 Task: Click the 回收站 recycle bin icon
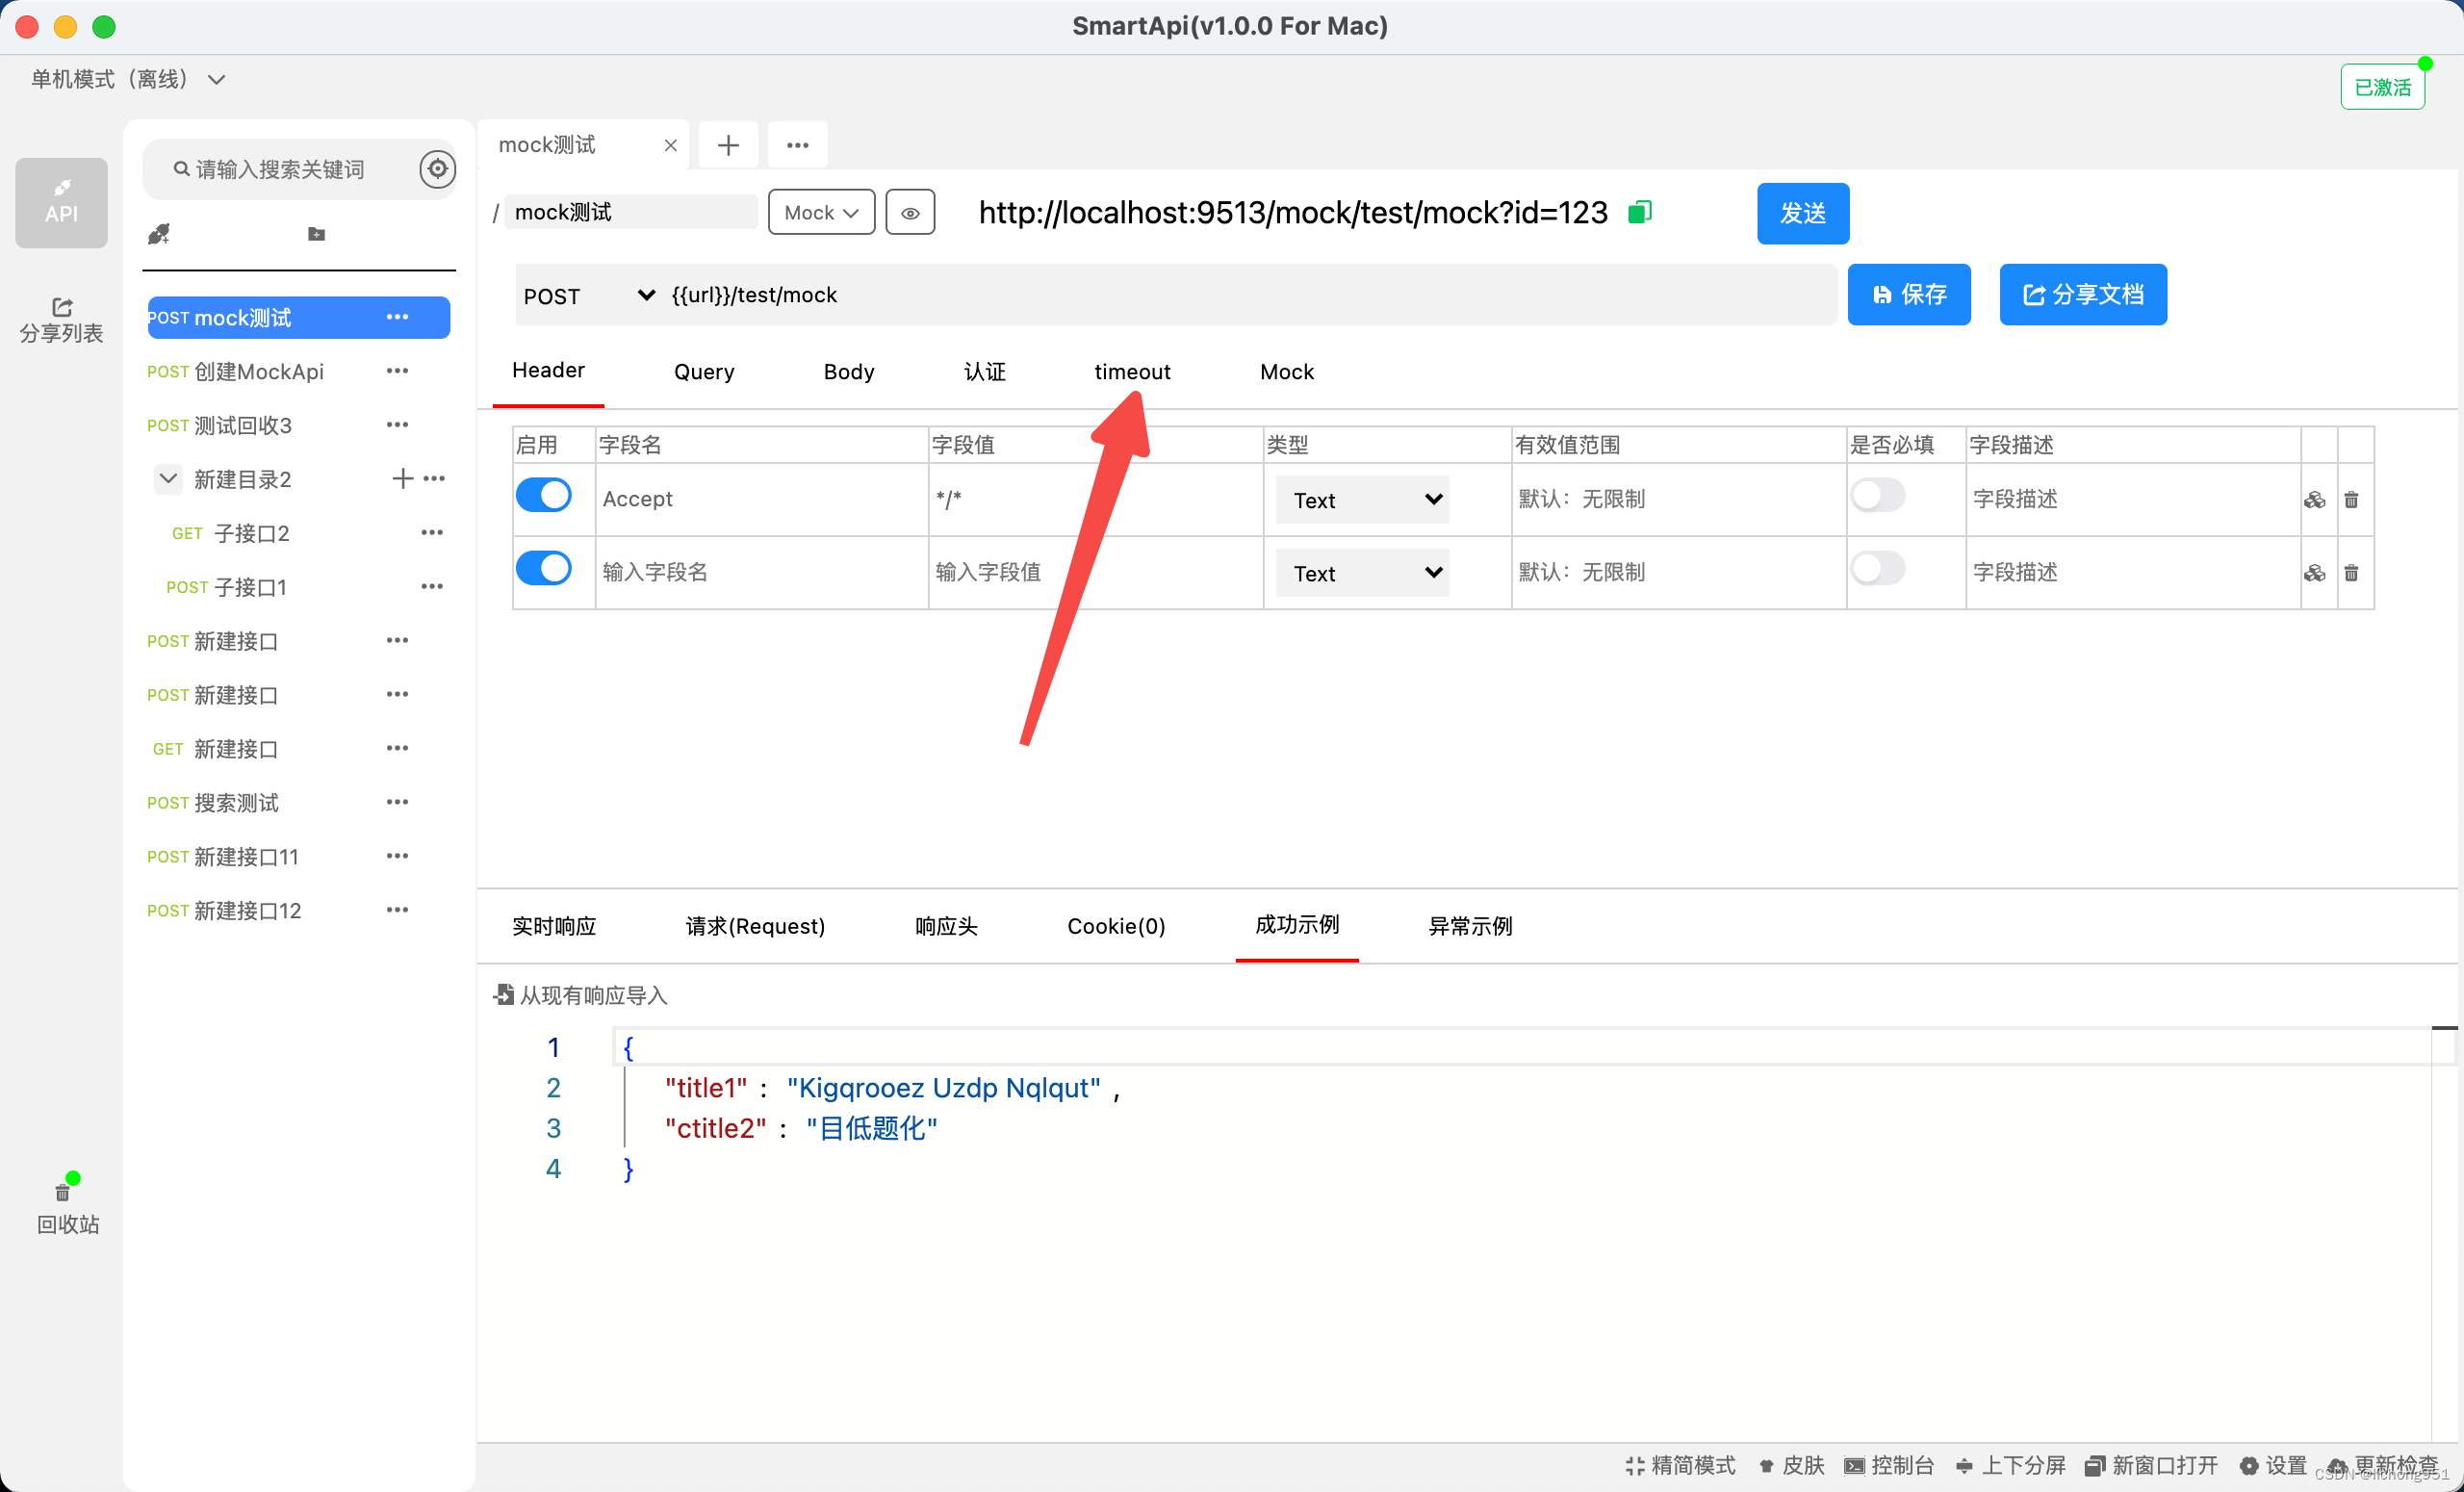coord(62,1191)
